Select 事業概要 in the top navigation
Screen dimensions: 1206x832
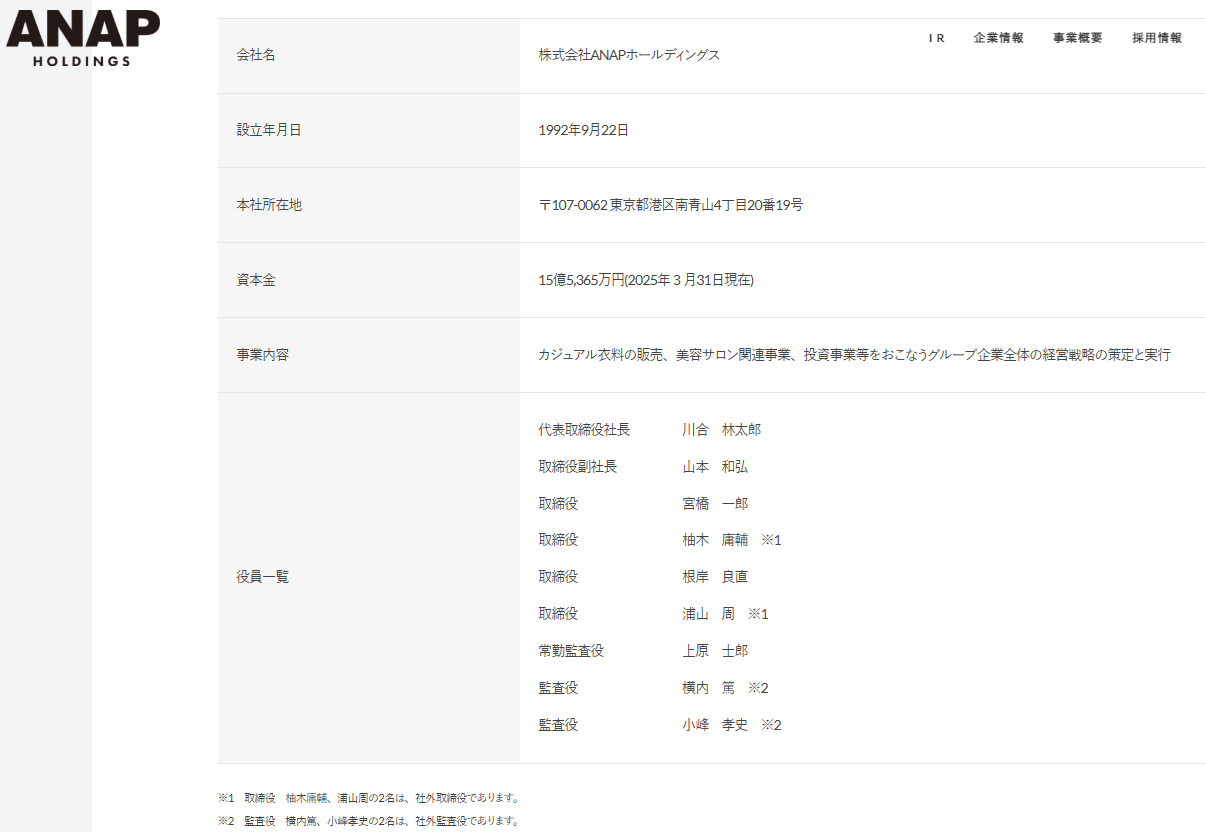tap(1077, 38)
